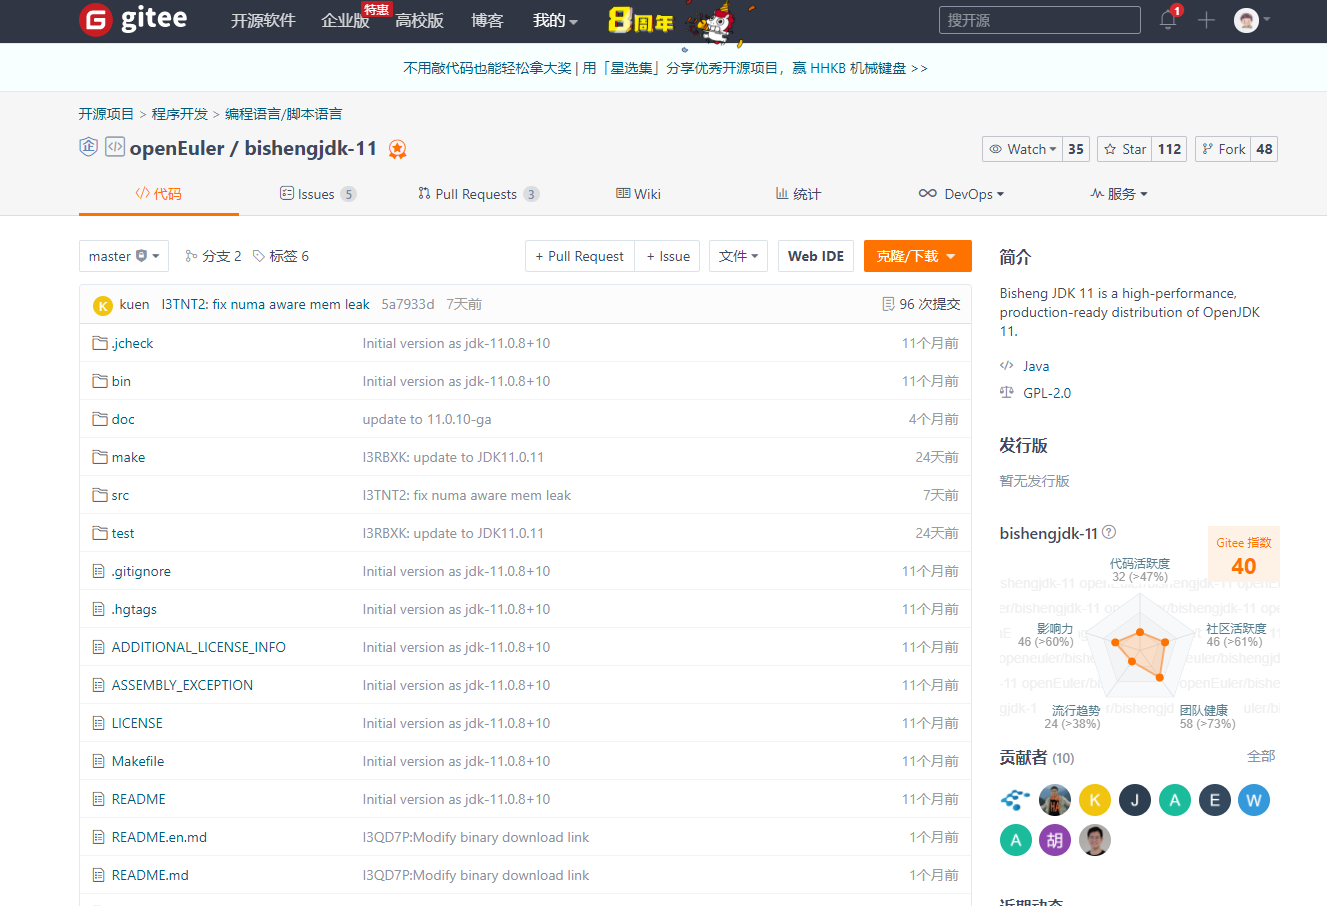
Task: Fork the repository
Action: pos(1223,149)
